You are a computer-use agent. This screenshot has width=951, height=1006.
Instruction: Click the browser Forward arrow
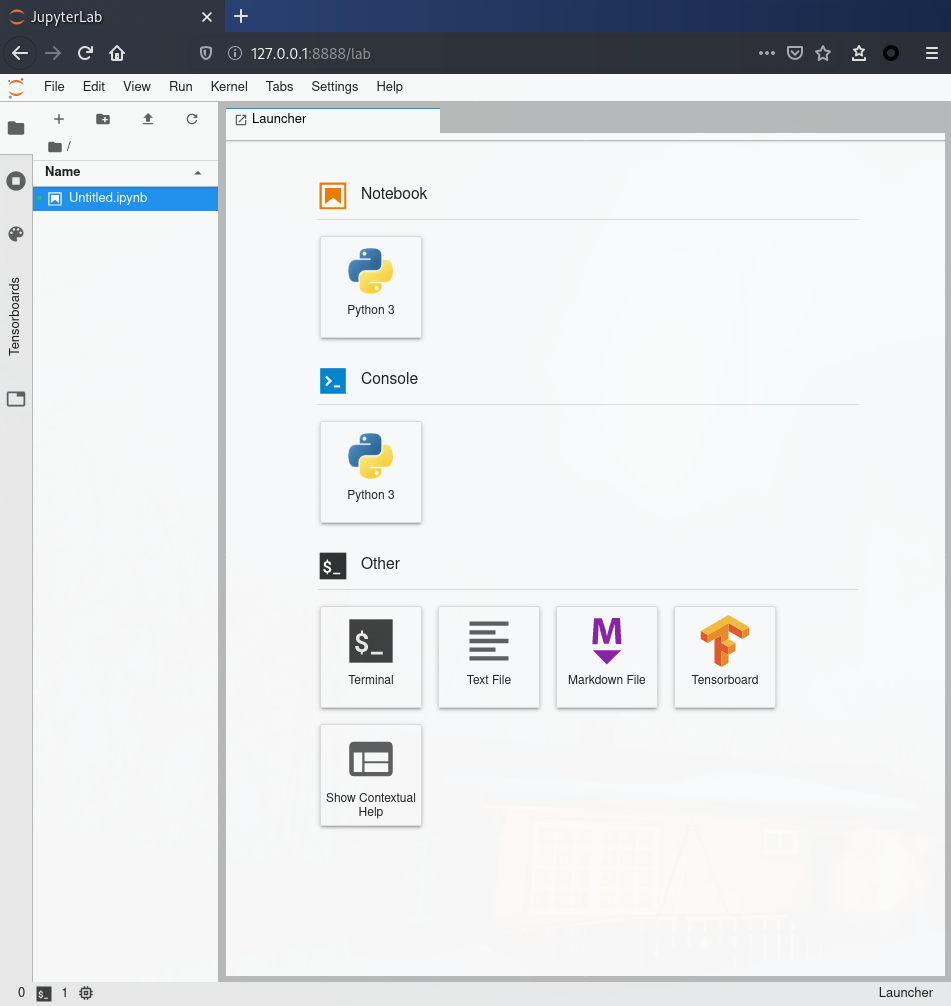point(53,53)
